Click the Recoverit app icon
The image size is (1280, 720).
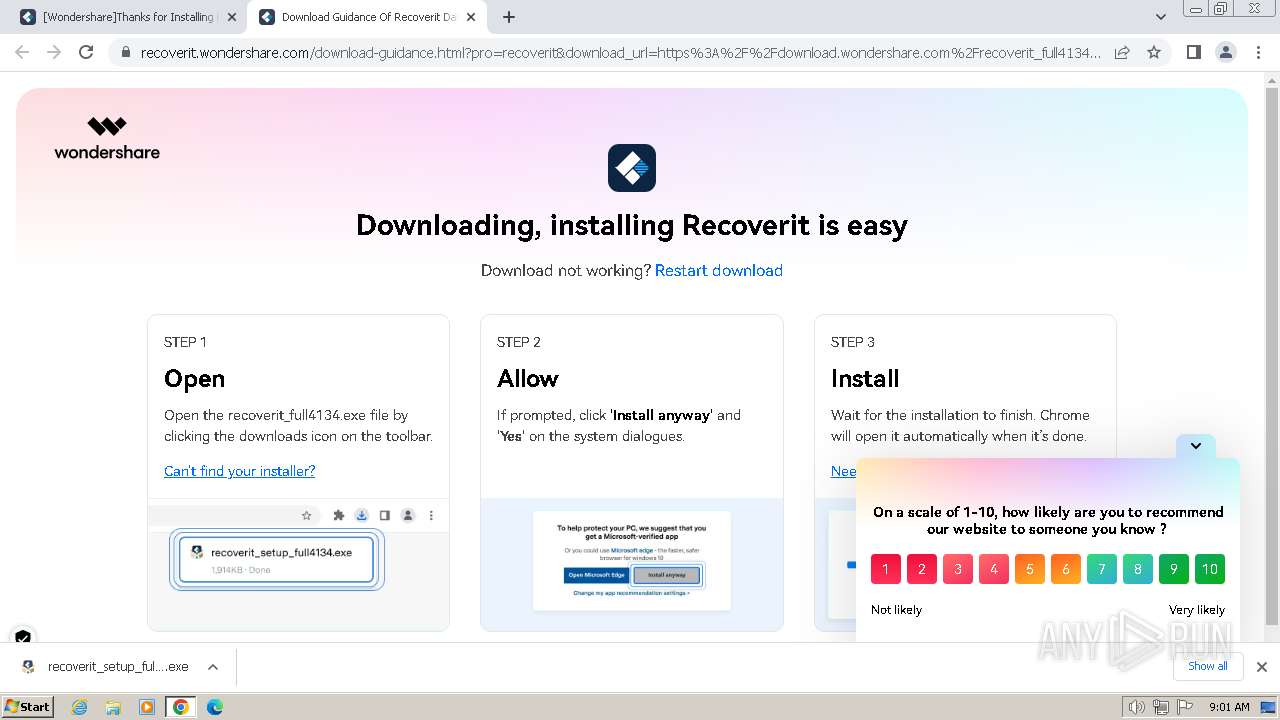tap(632, 167)
